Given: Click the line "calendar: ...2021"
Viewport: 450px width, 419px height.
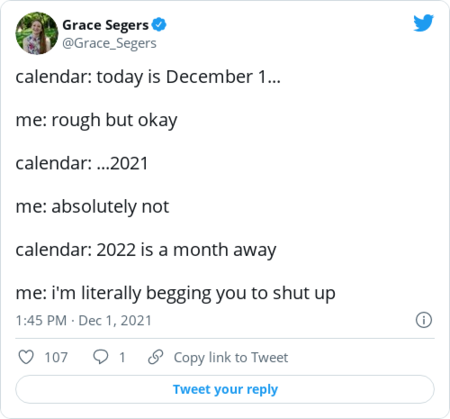Looking at the screenshot, I should coord(82,163).
